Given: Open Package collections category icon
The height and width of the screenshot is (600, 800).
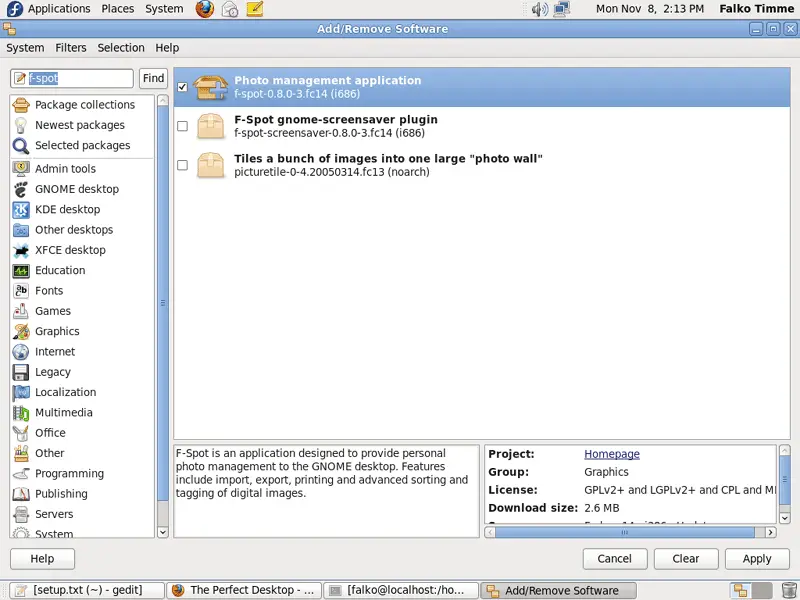Looking at the screenshot, I should (x=21, y=105).
